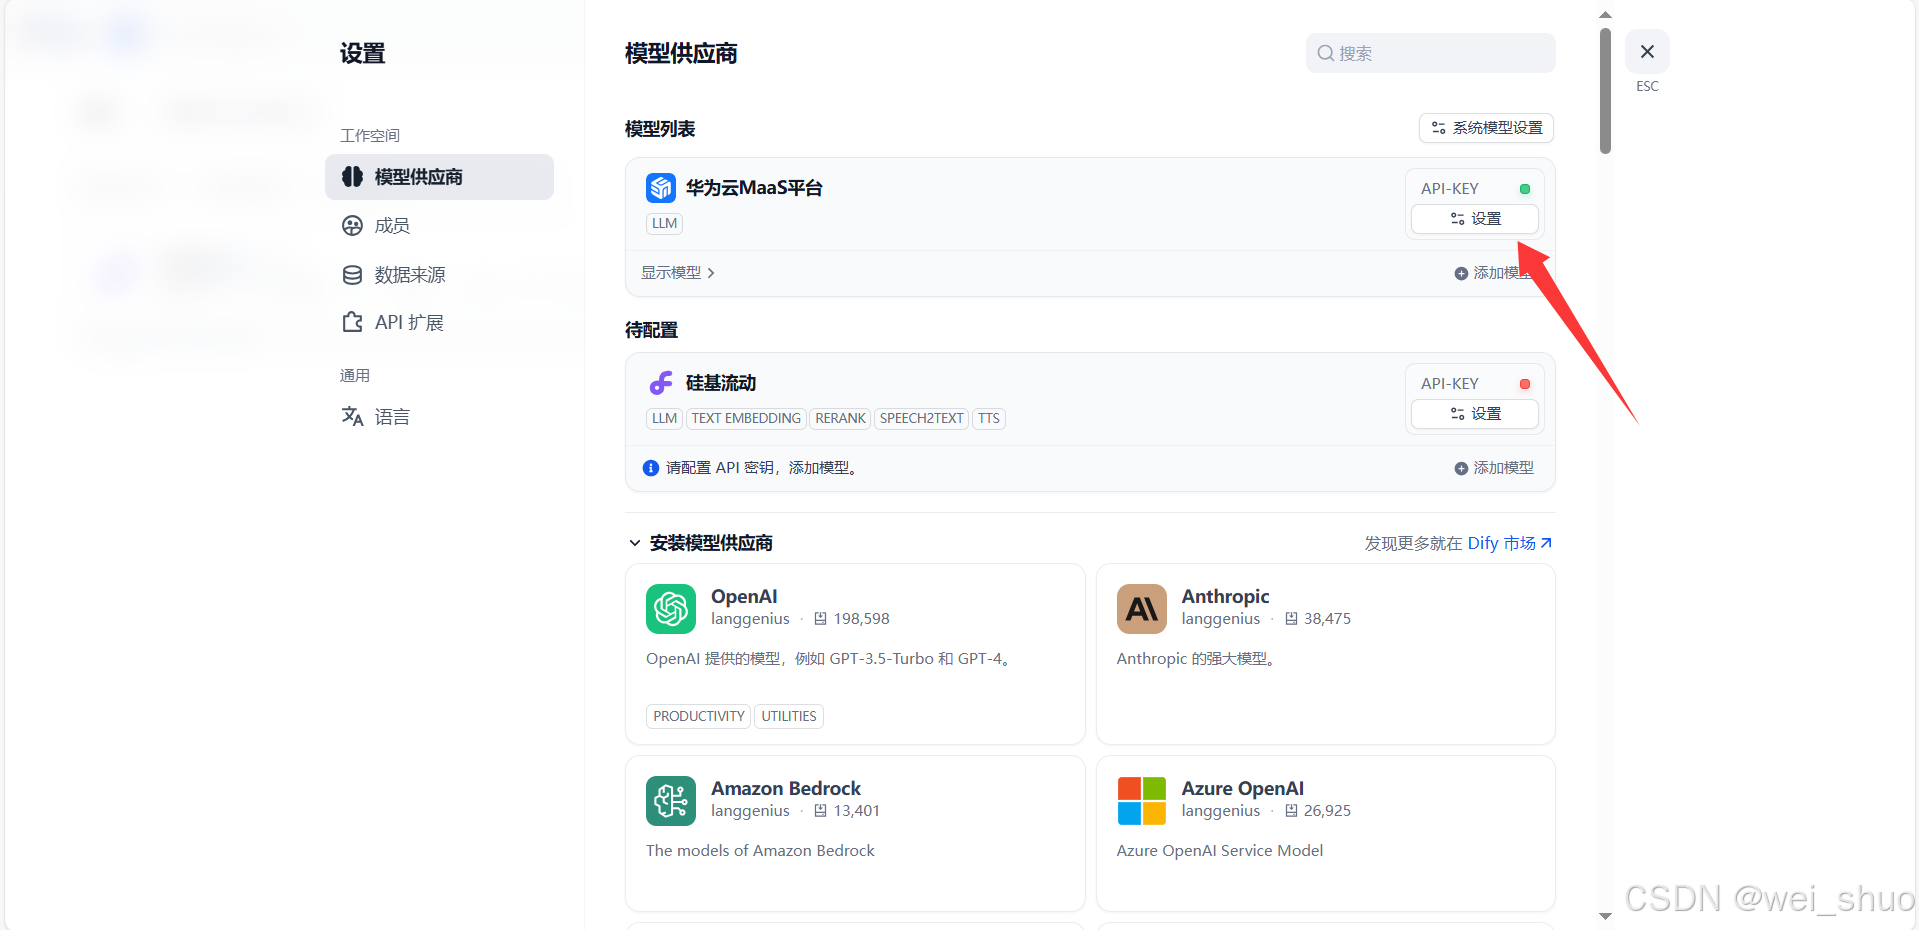
Task: Open 设置 for 硅基流动 API-KEY
Action: pyautogui.click(x=1475, y=414)
